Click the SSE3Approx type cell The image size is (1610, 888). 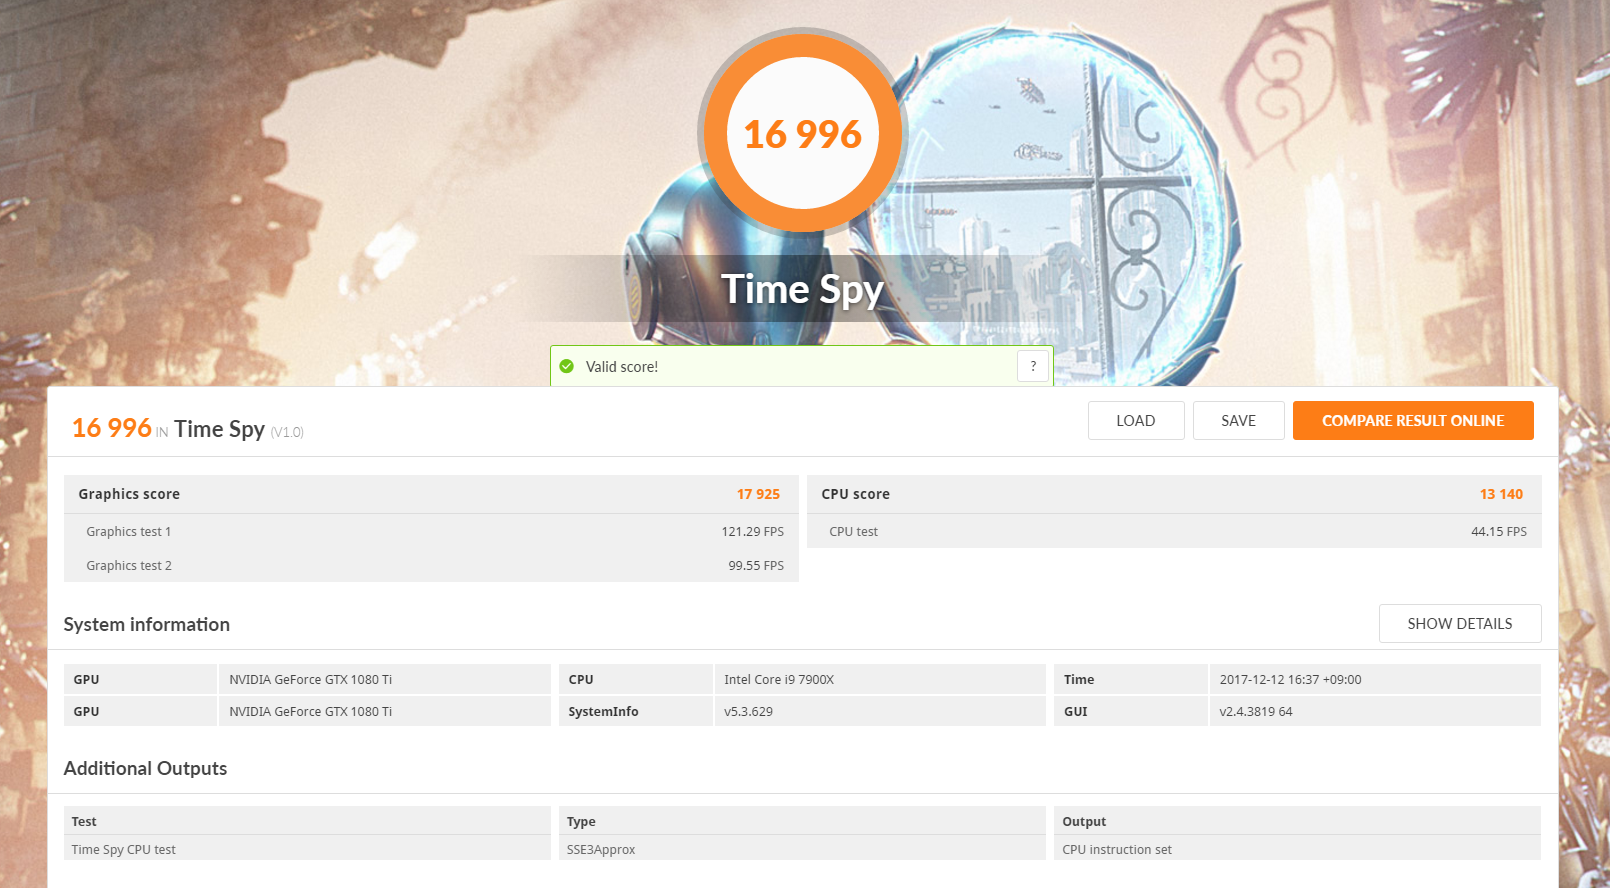(802, 848)
